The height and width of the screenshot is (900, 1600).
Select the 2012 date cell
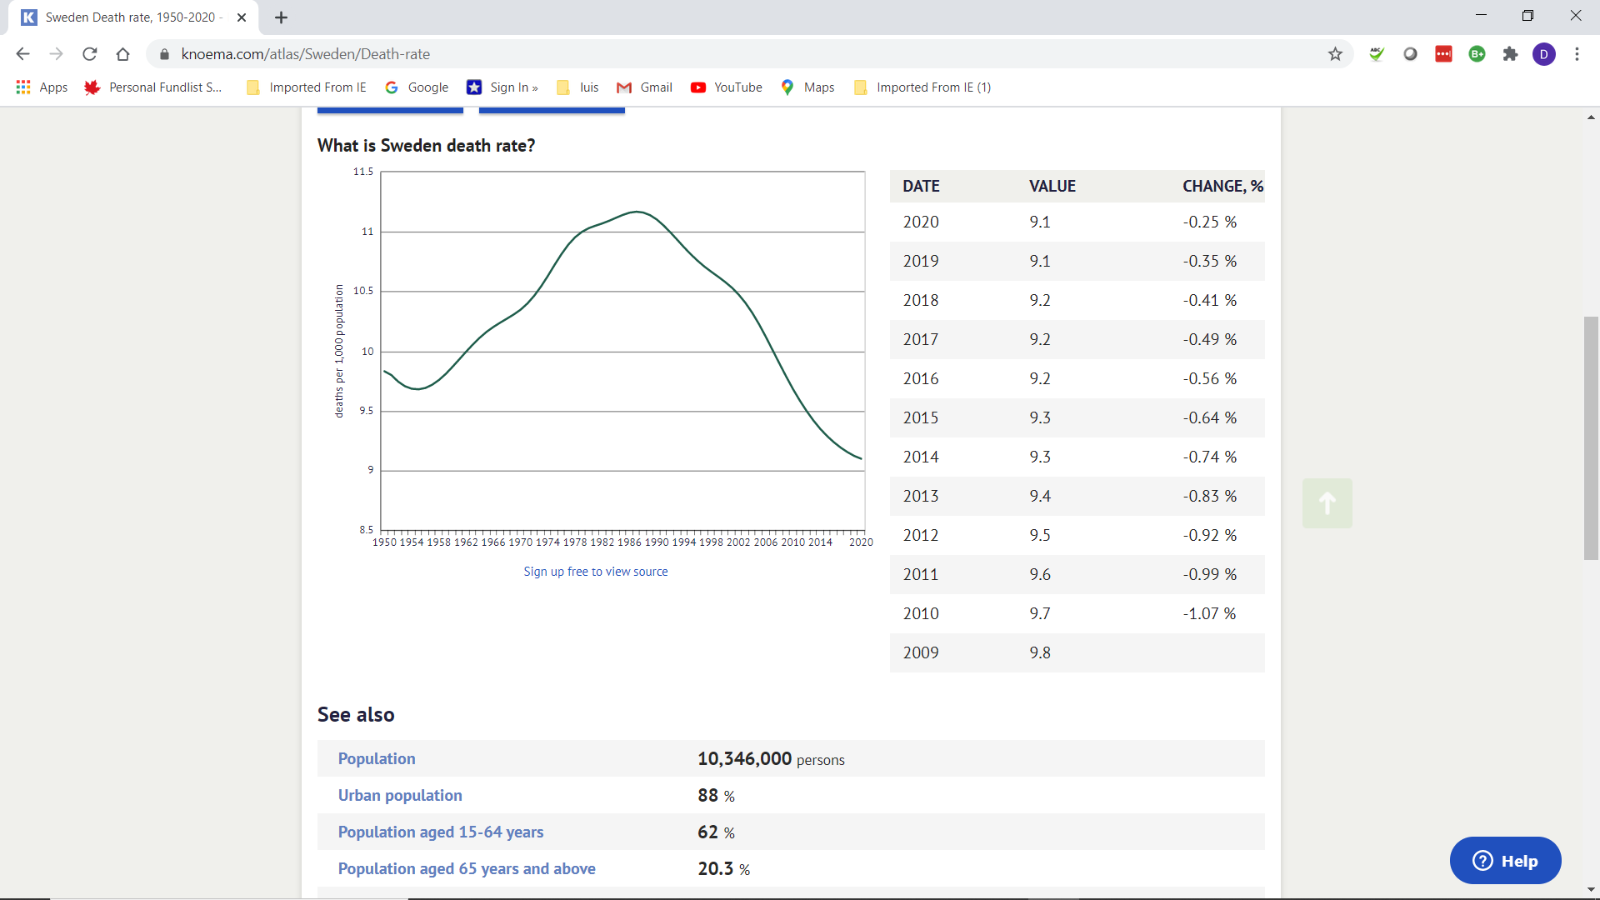[921, 536]
